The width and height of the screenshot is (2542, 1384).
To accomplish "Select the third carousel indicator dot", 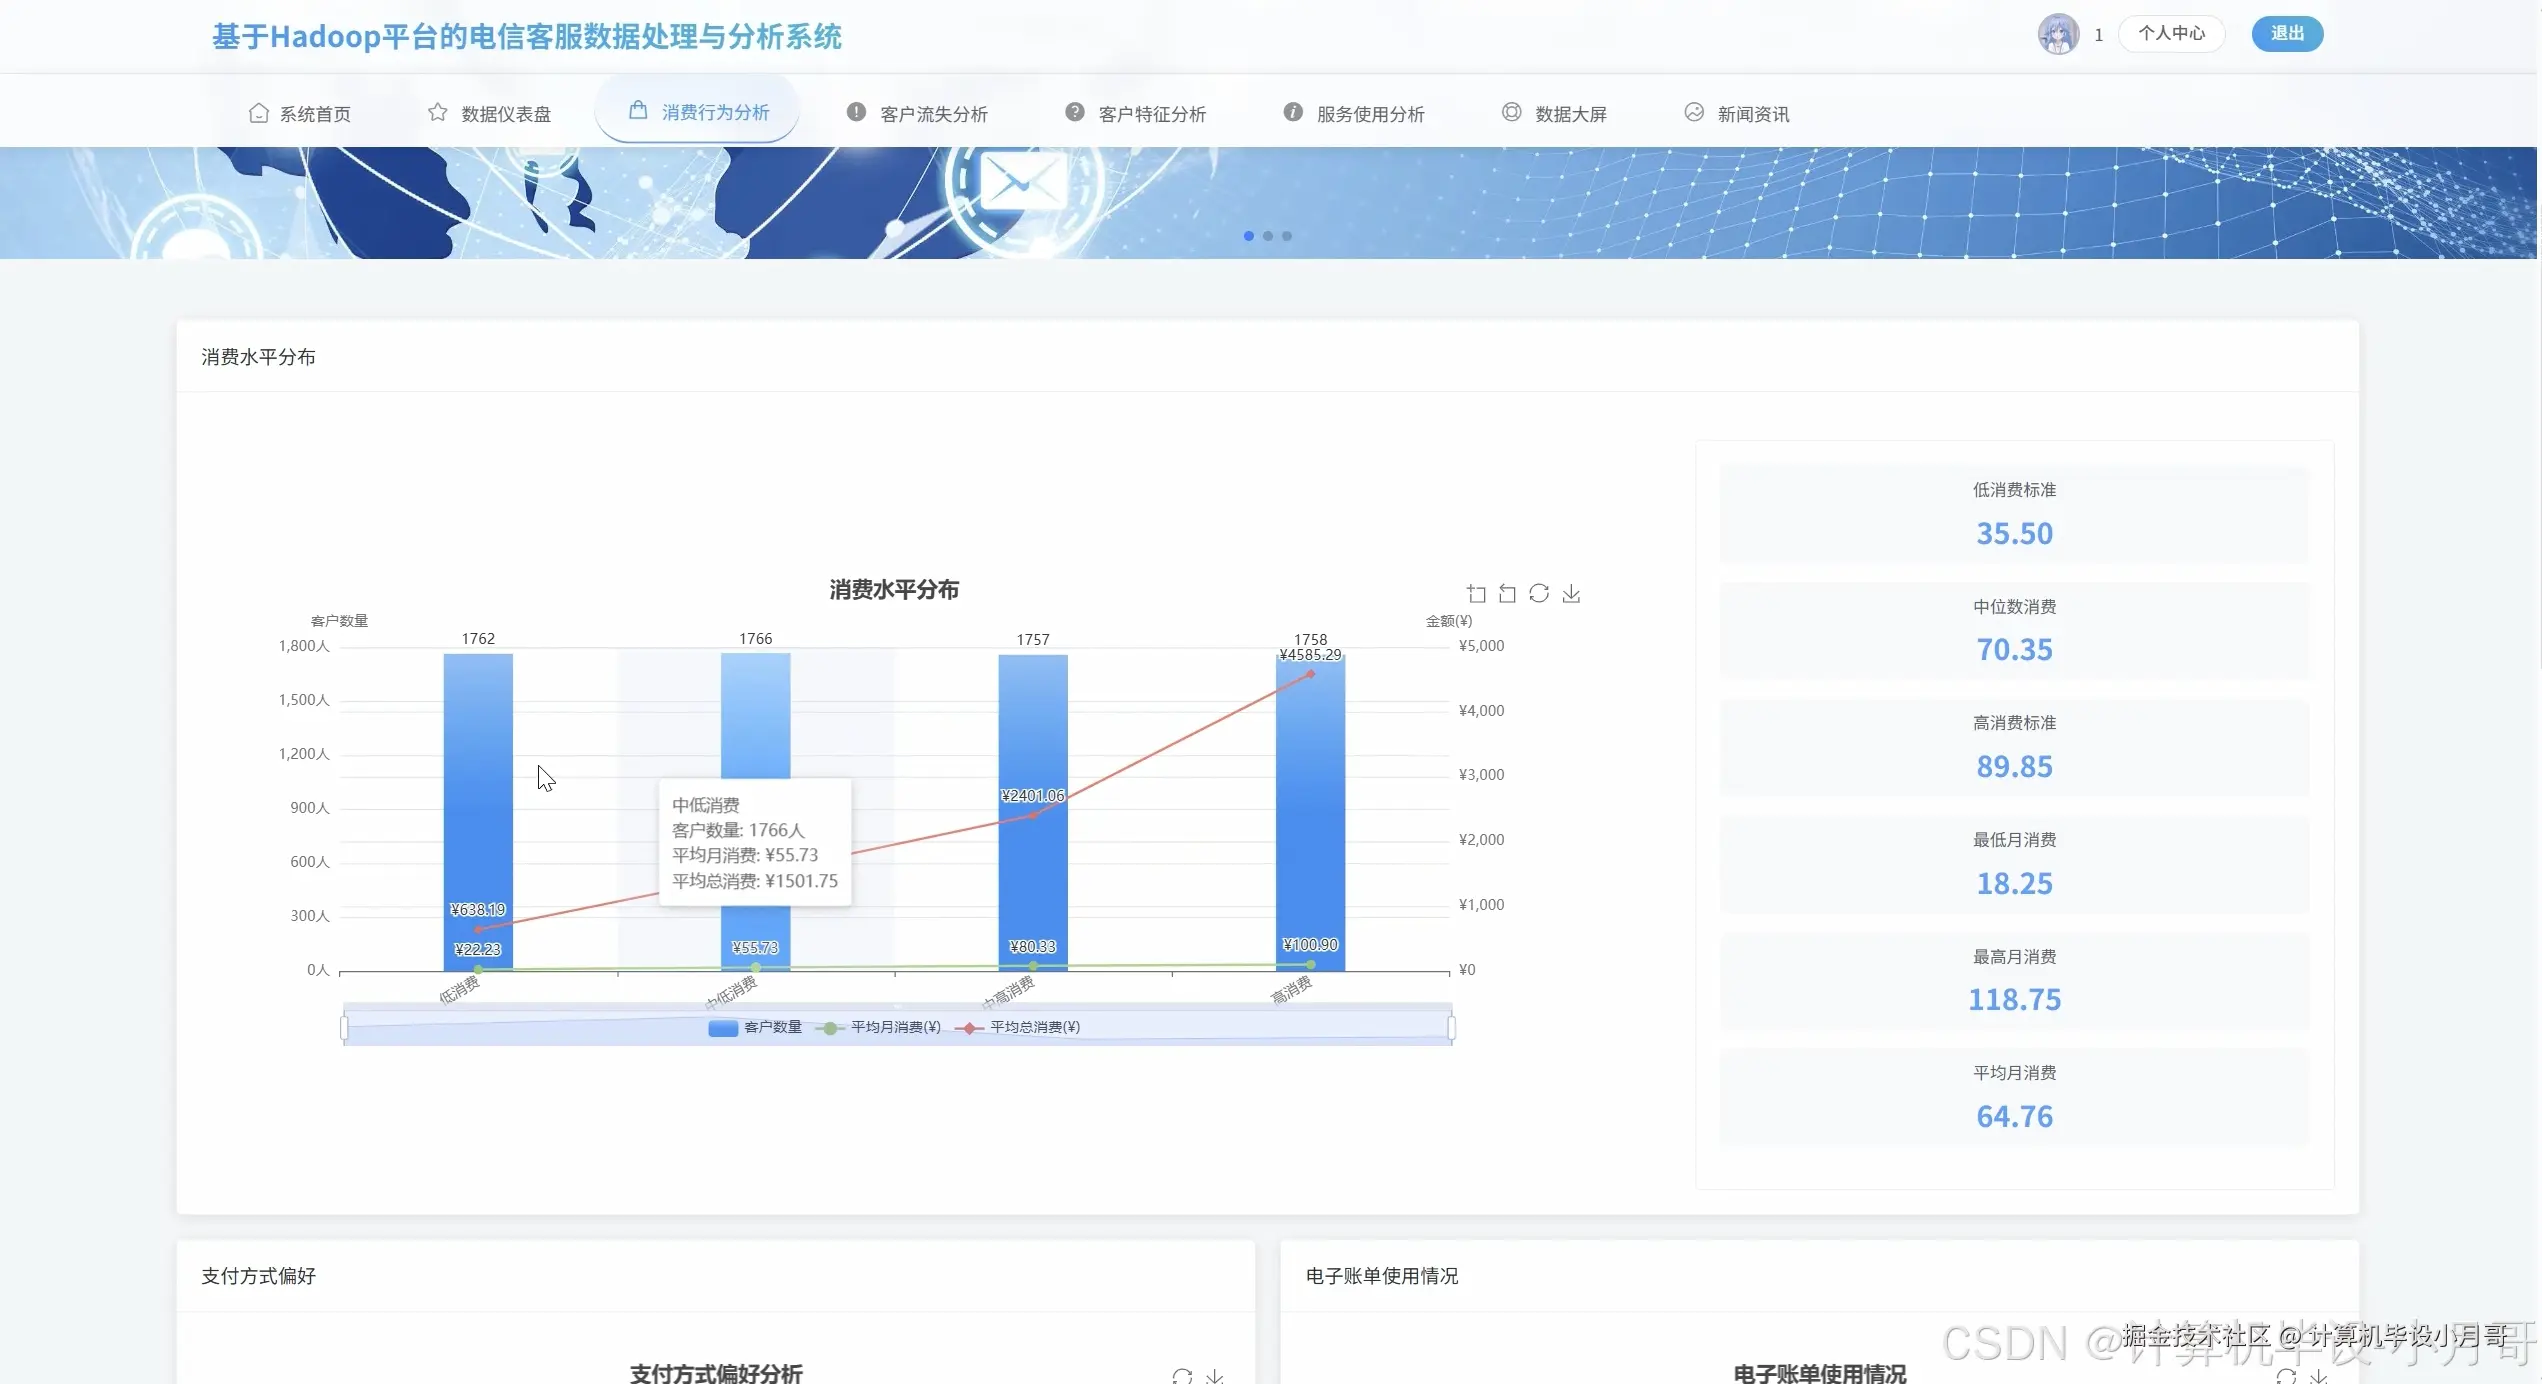I will pyautogui.click(x=1287, y=236).
